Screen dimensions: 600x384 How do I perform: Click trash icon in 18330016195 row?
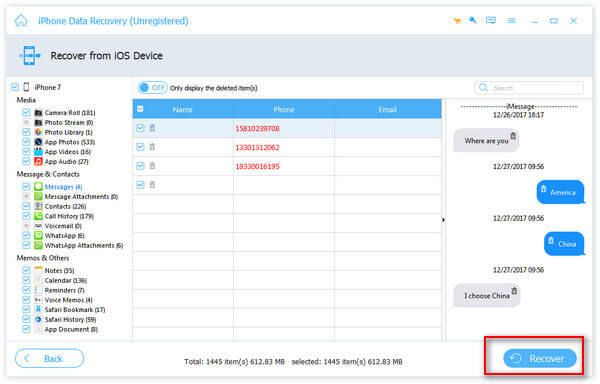click(x=152, y=166)
